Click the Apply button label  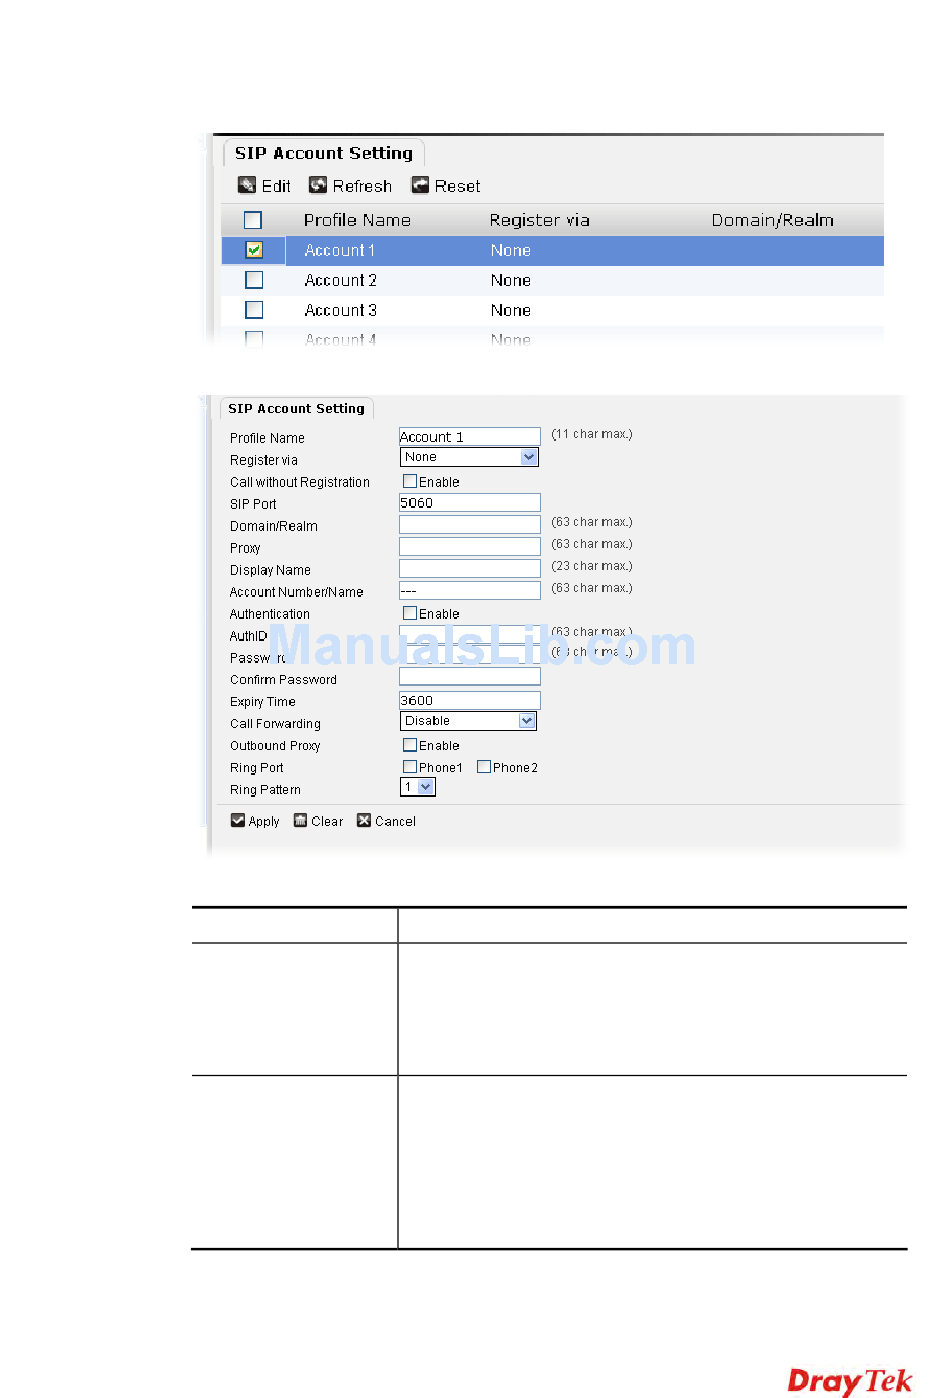coord(264,821)
